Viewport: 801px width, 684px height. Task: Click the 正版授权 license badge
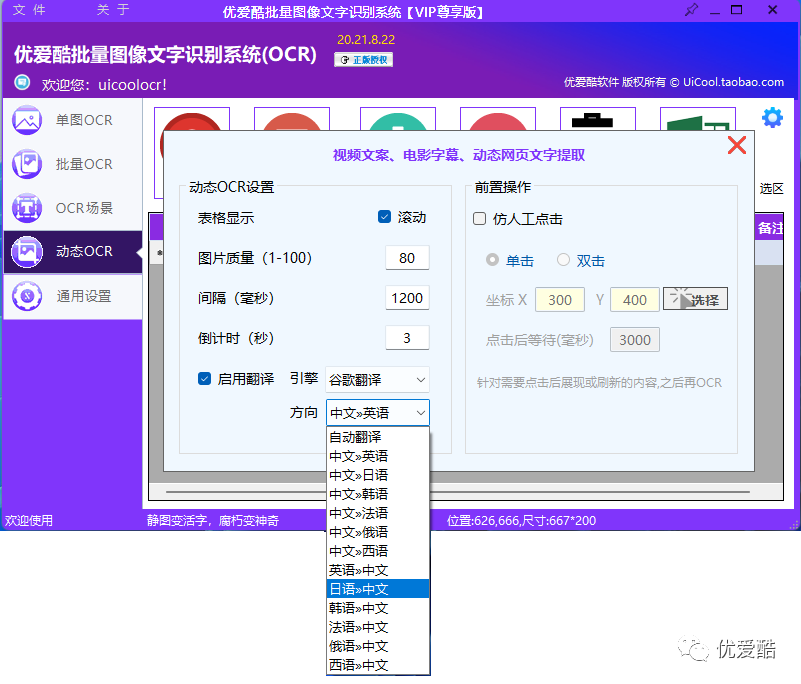tap(363, 60)
